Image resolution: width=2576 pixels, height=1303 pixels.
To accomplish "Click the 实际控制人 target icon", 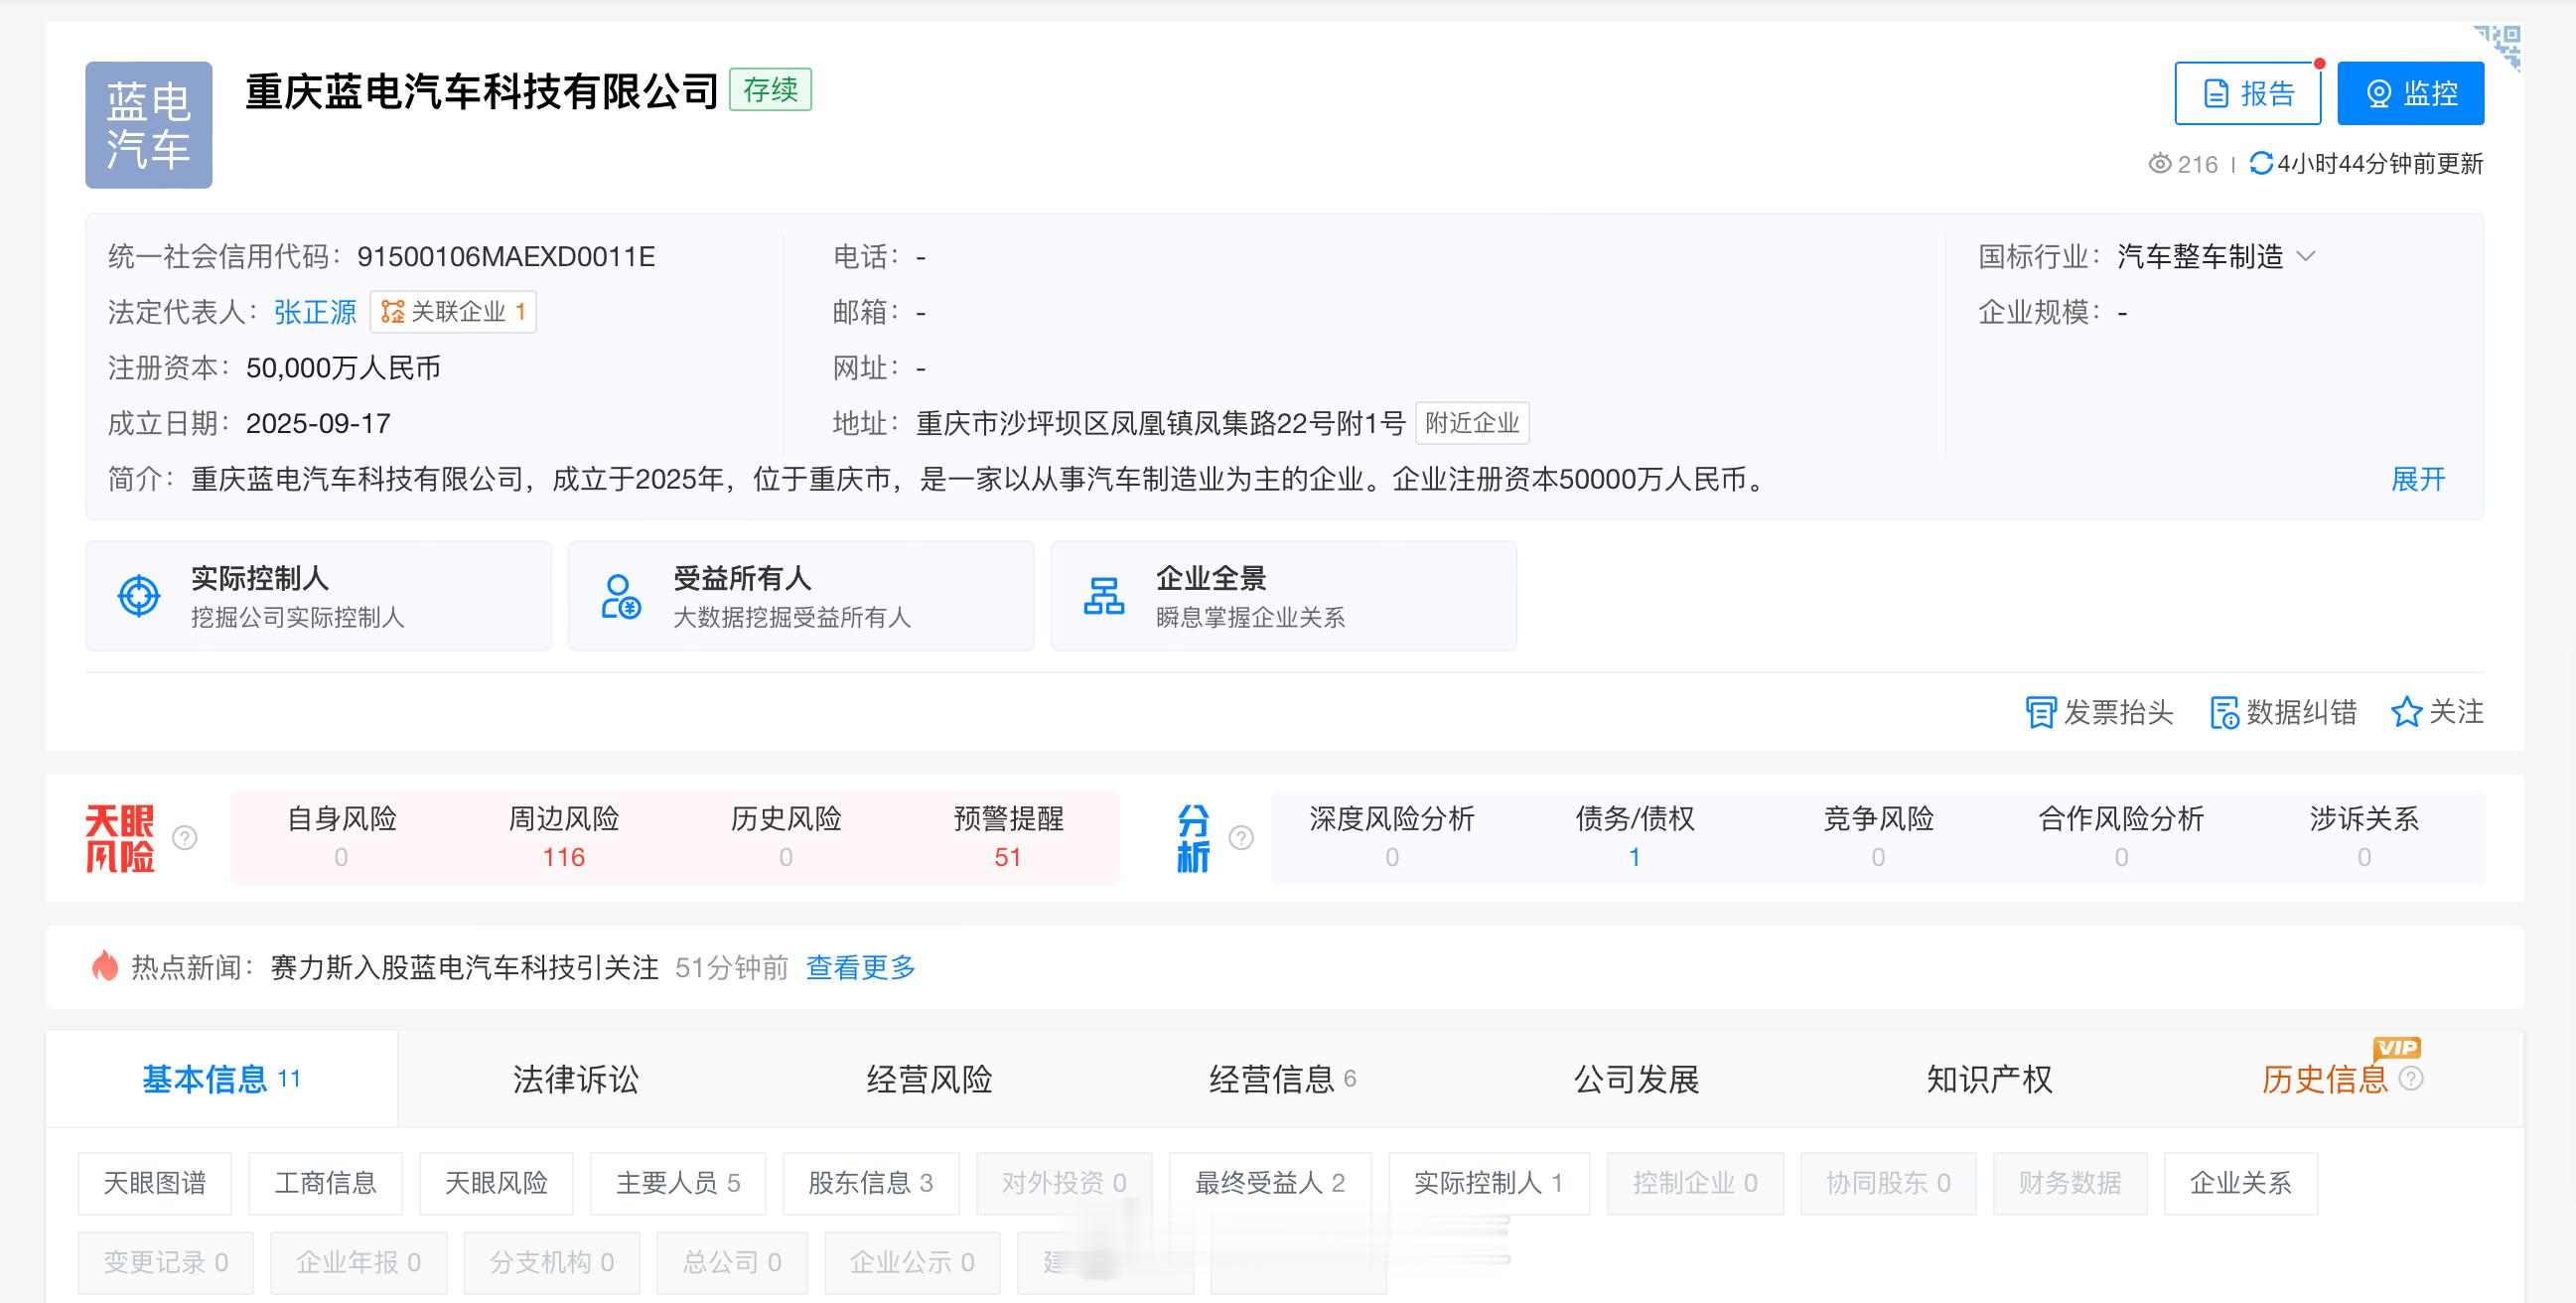I will [x=139, y=596].
